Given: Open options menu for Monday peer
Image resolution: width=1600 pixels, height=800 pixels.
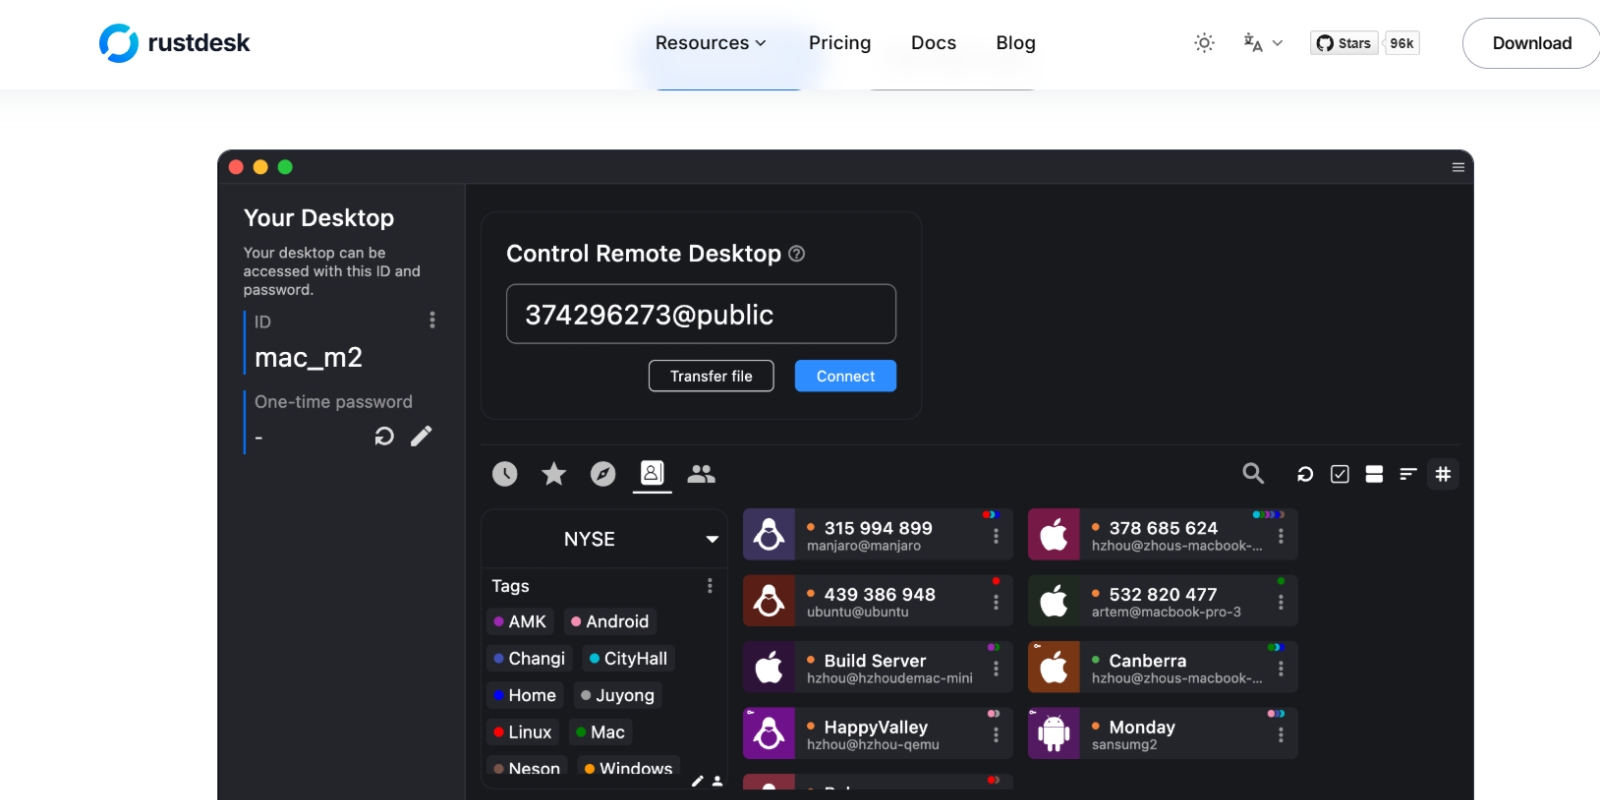Looking at the screenshot, I should pos(1281,735).
